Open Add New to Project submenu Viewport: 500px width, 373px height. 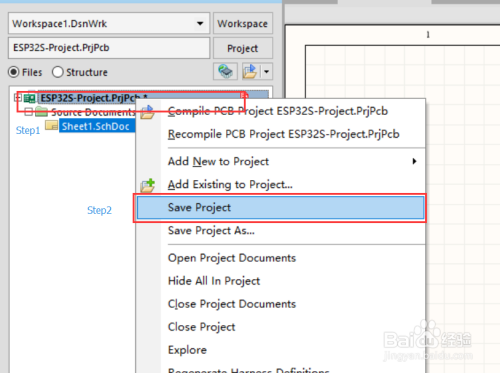281,161
